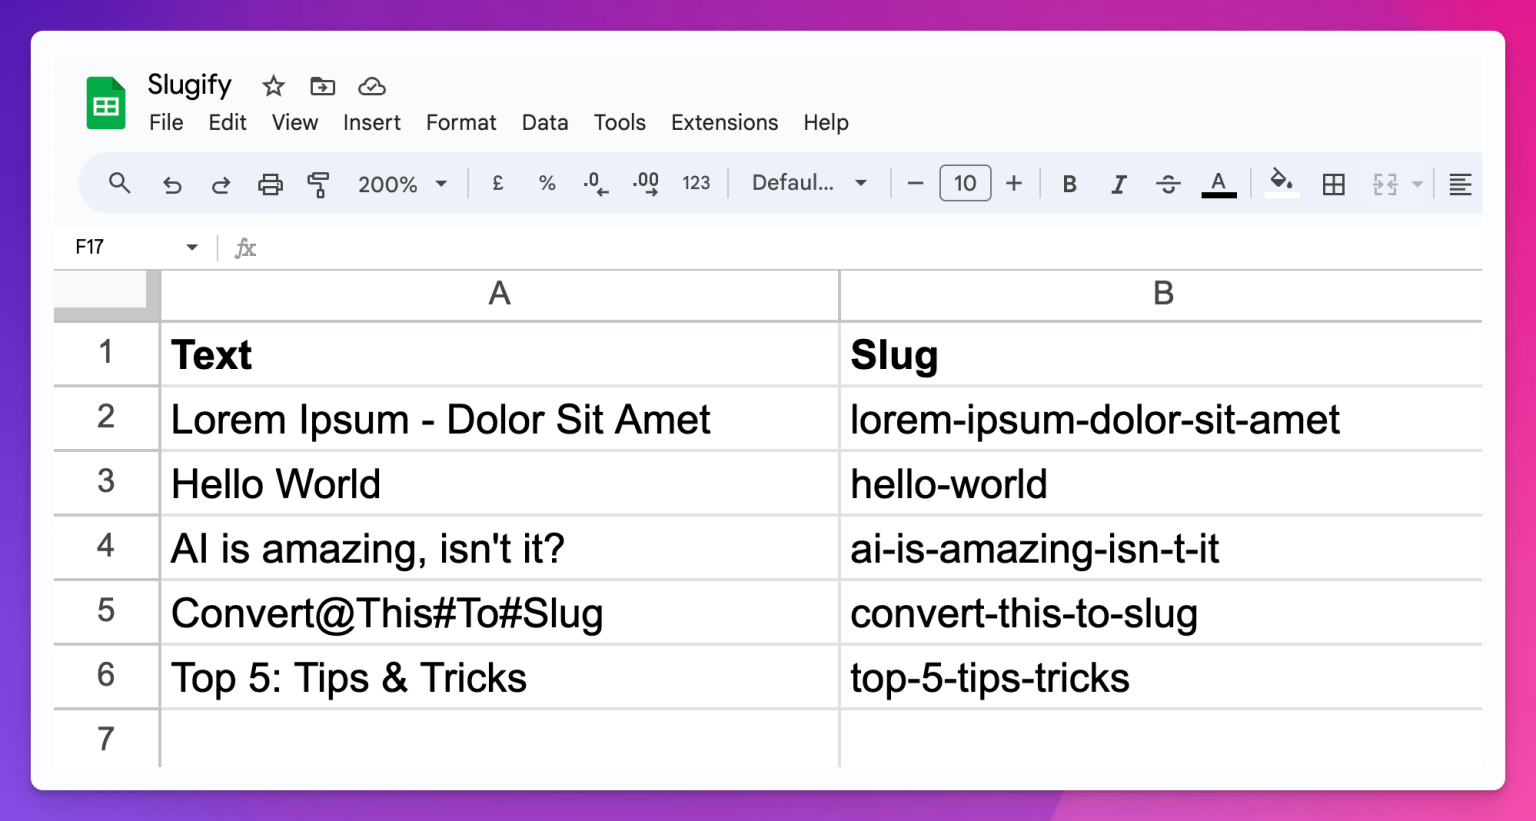Screen dimensions: 1536x821
Task: Check the document cloud save status
Action: tap(372, 86)
